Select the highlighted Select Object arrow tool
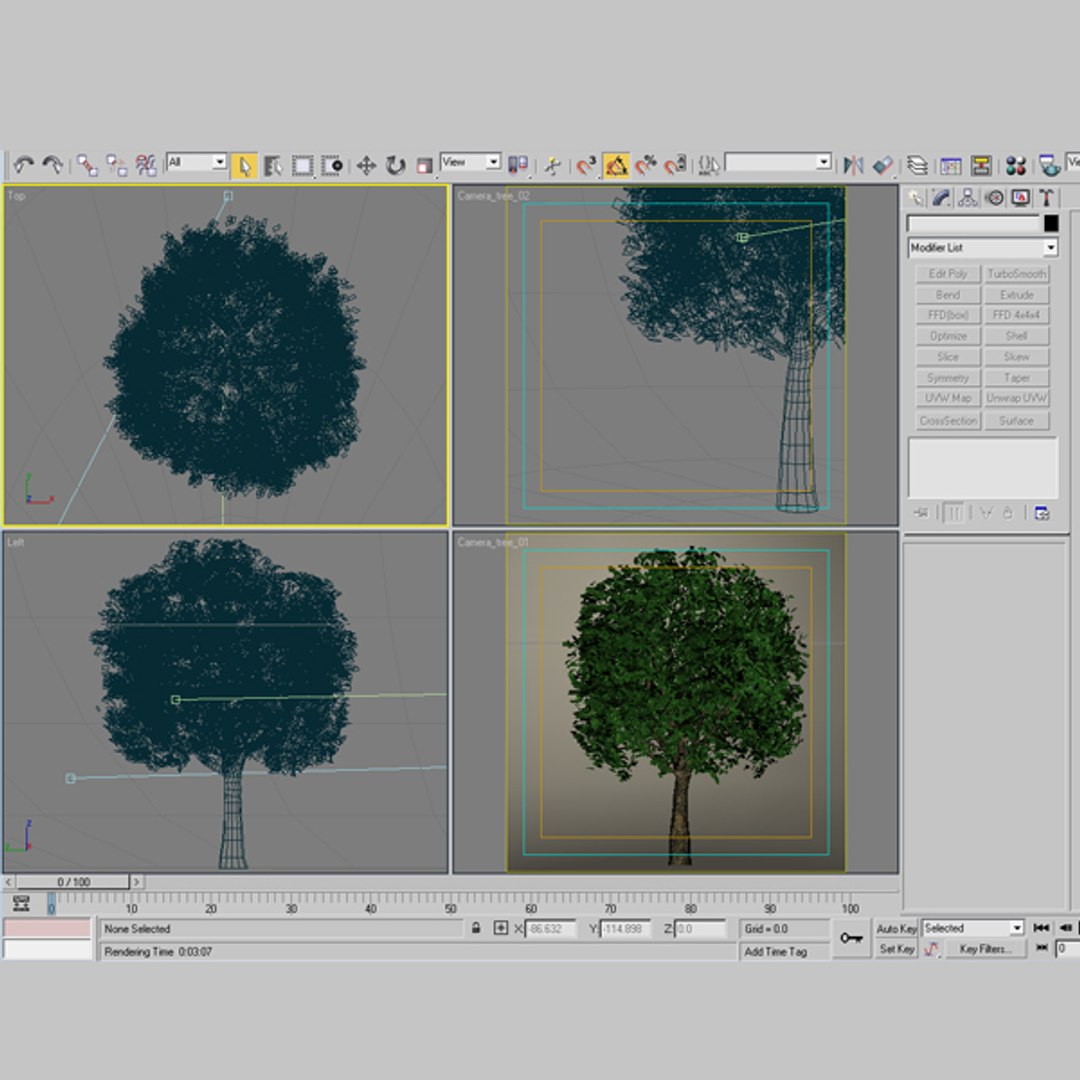Image resolution: width=1080 pixels, height=1080 pixels. (245, 165)
